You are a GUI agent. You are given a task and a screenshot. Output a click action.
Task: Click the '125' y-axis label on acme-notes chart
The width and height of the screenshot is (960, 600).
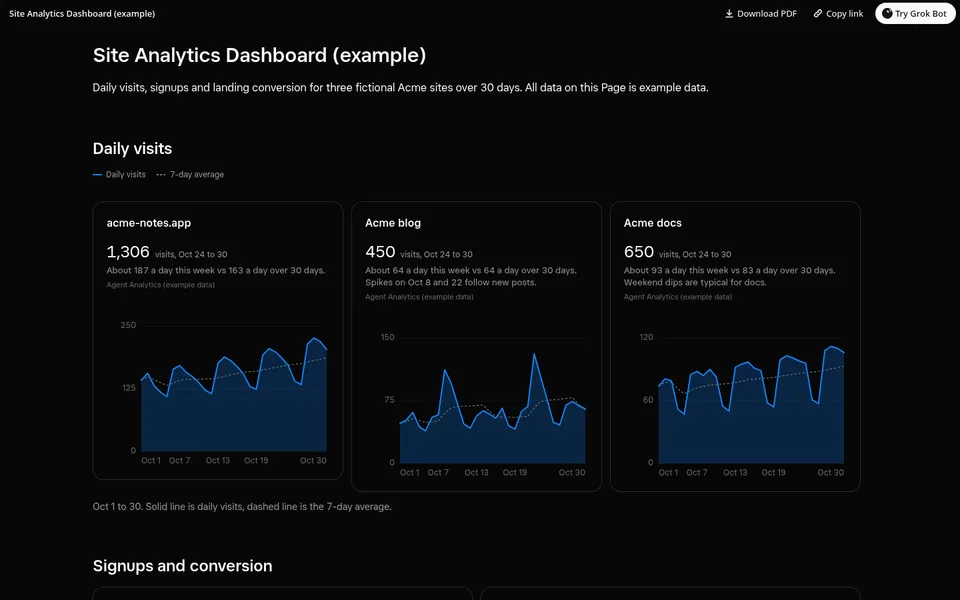[129, 388]
